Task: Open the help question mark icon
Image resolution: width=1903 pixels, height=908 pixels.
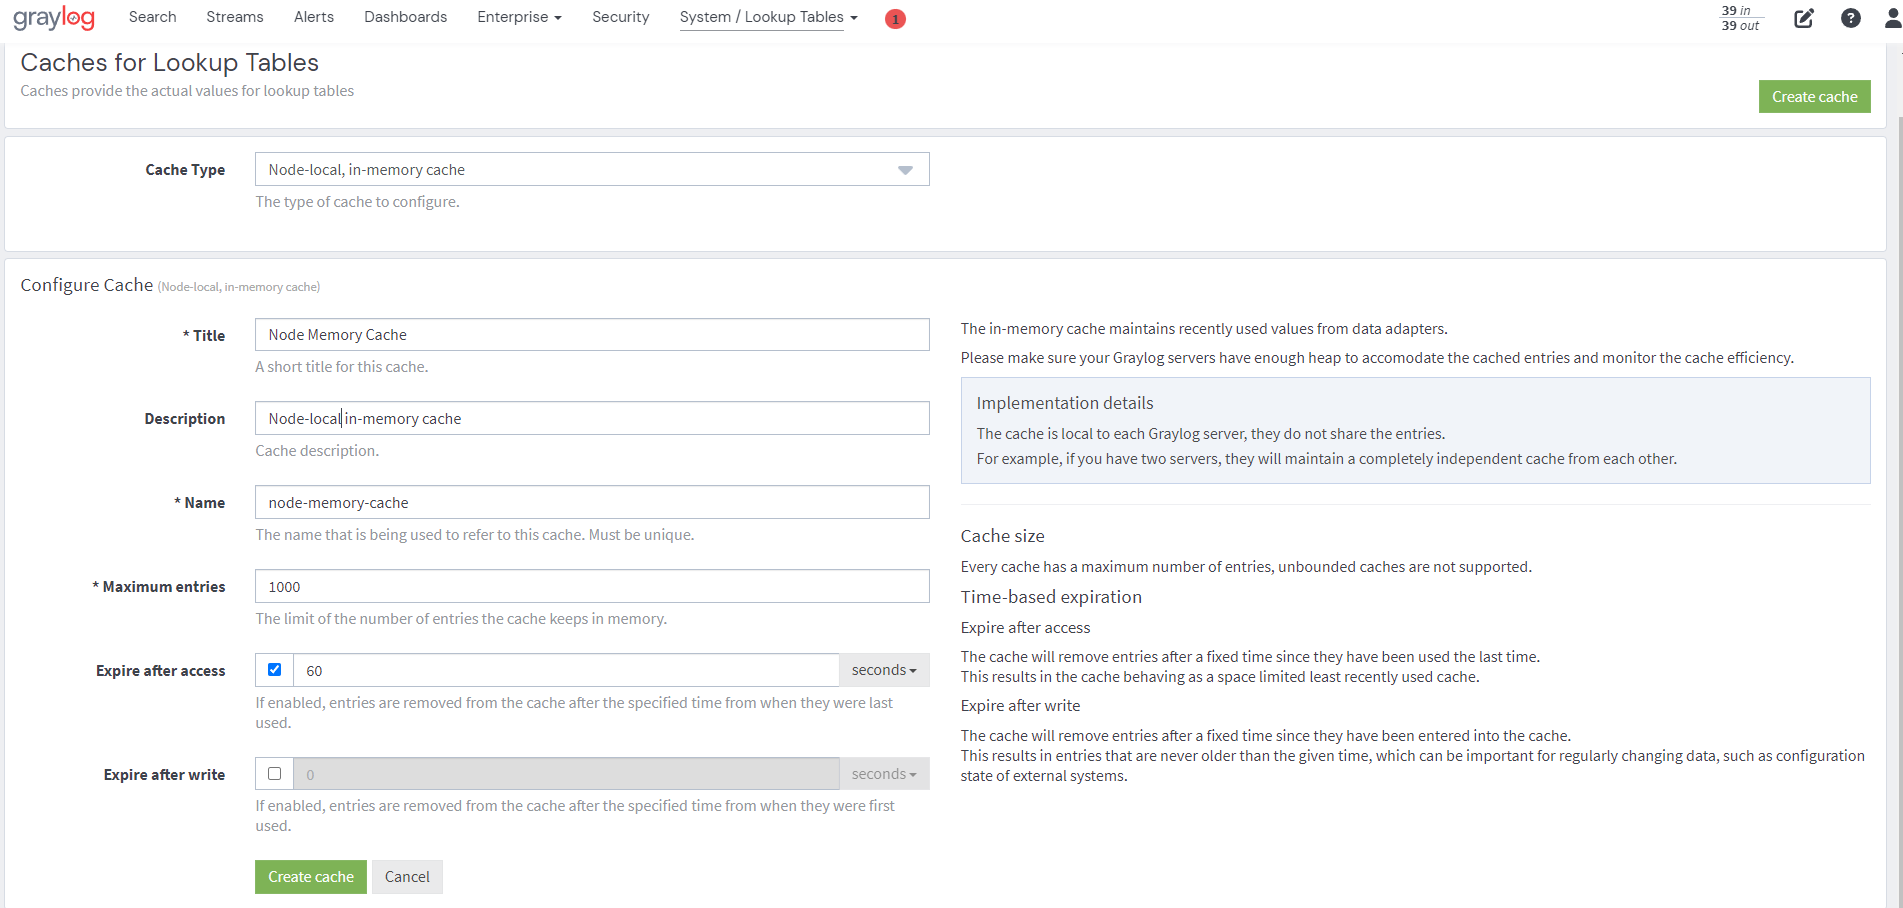Action: click(x=1851, y=18)
